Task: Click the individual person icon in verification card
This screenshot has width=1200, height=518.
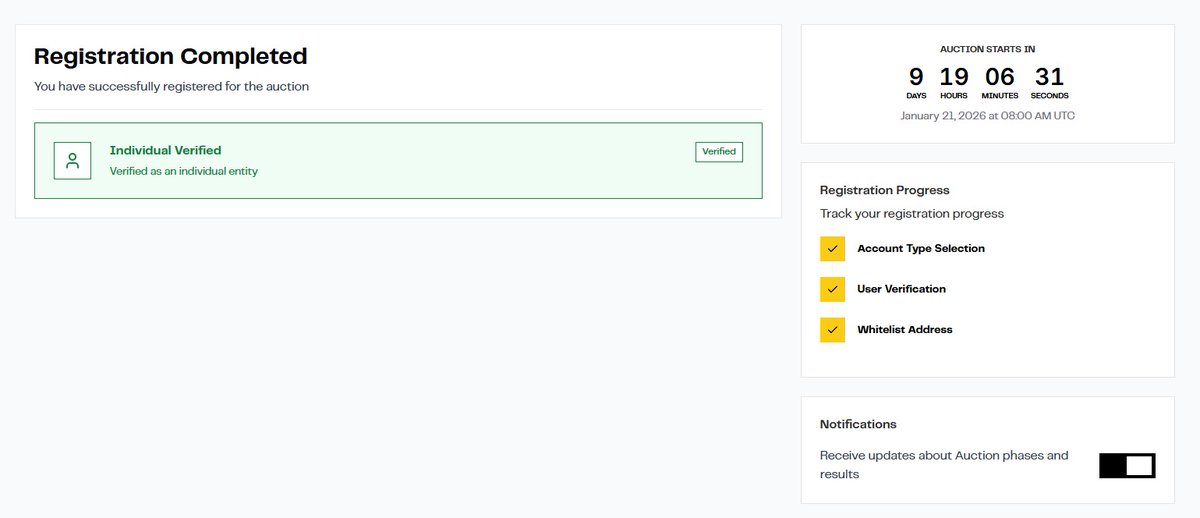Action: [x=72, y=161]
